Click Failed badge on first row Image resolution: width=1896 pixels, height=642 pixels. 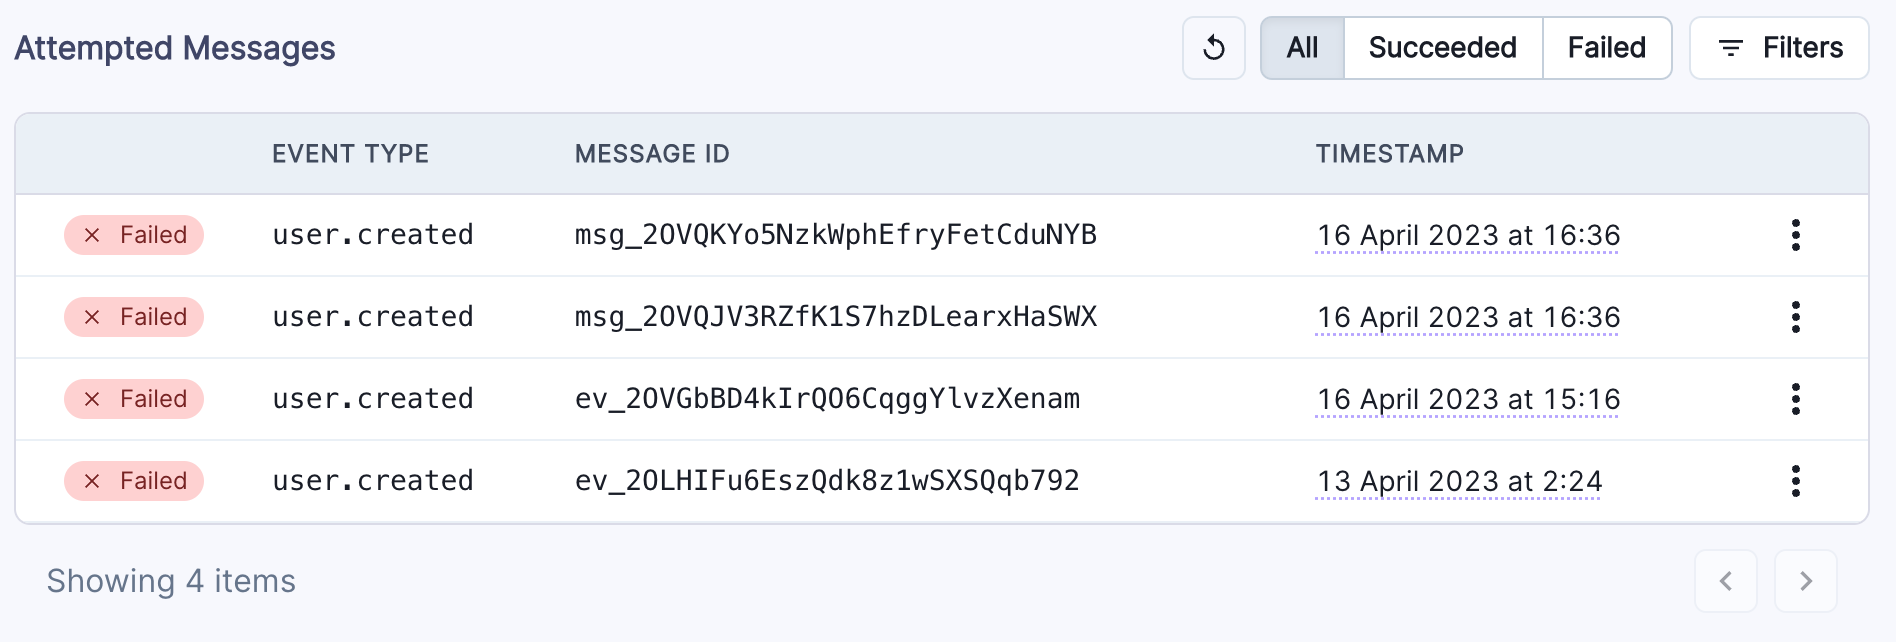134,235
